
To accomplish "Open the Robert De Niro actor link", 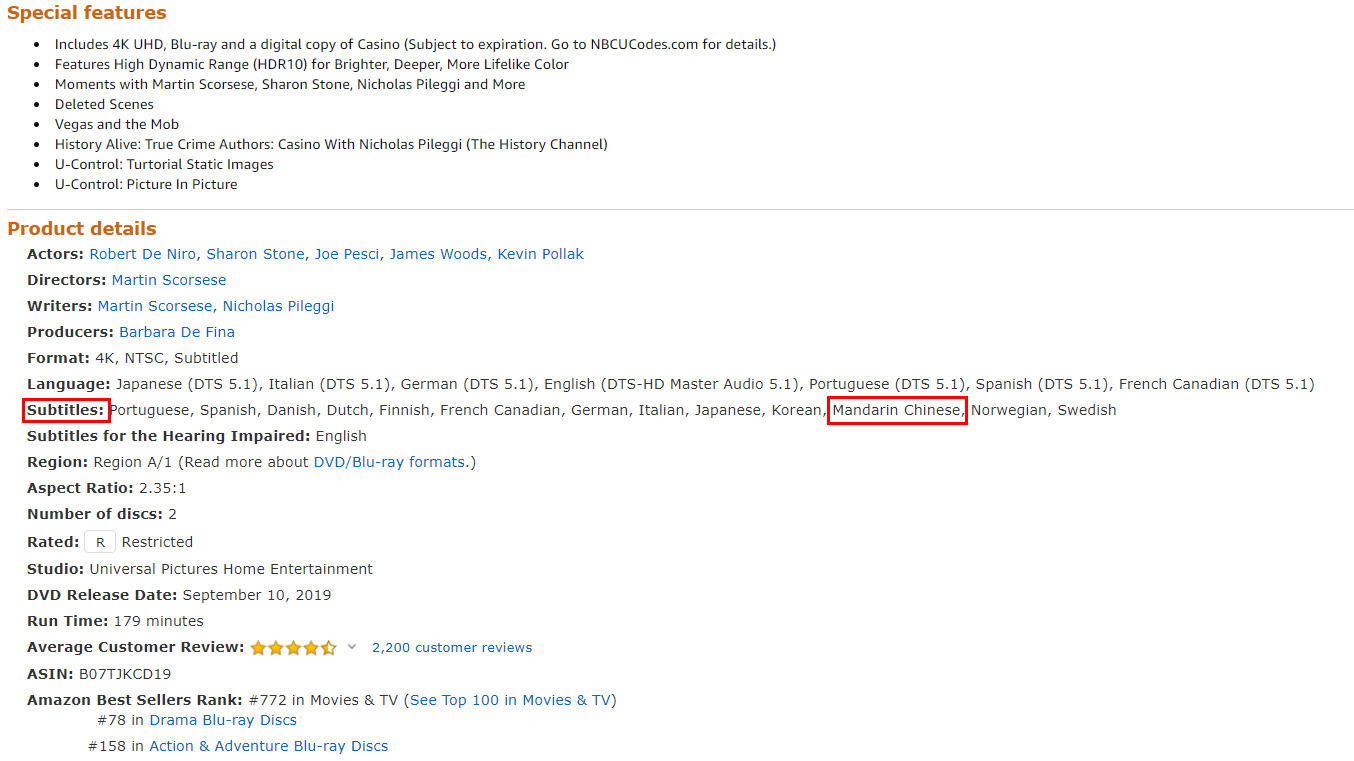I will click(142, 254).
